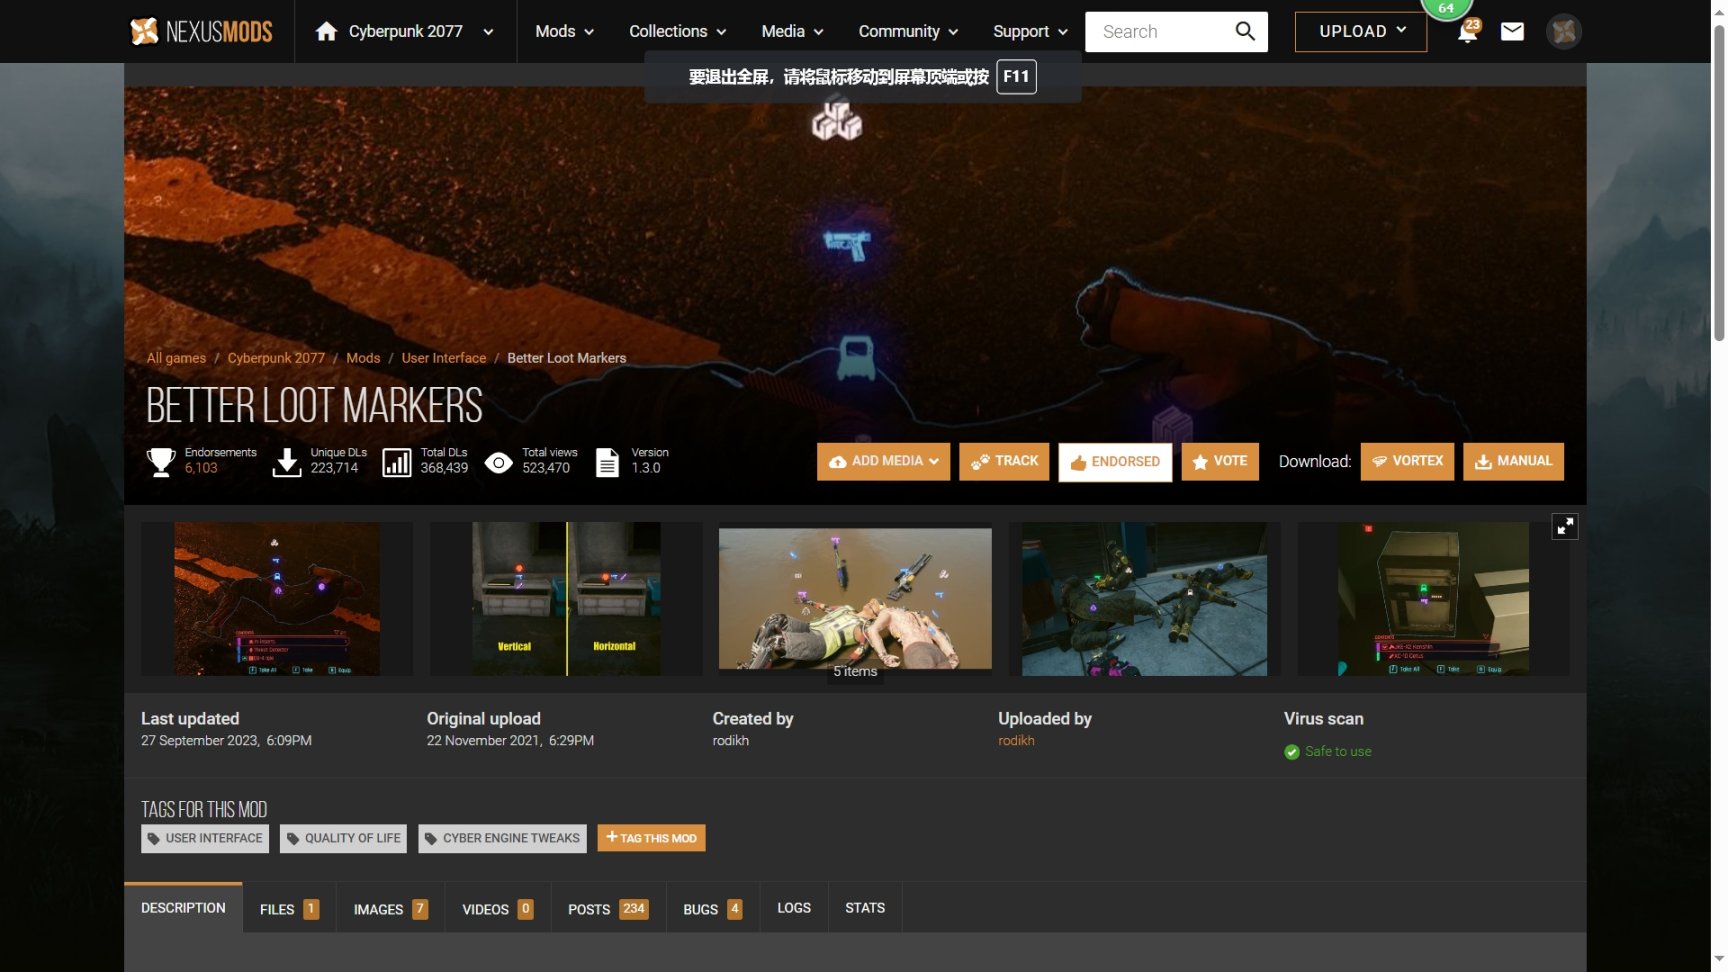Select the User Interface tag
Screen dimensions: 1728x972
click(205, 838)
